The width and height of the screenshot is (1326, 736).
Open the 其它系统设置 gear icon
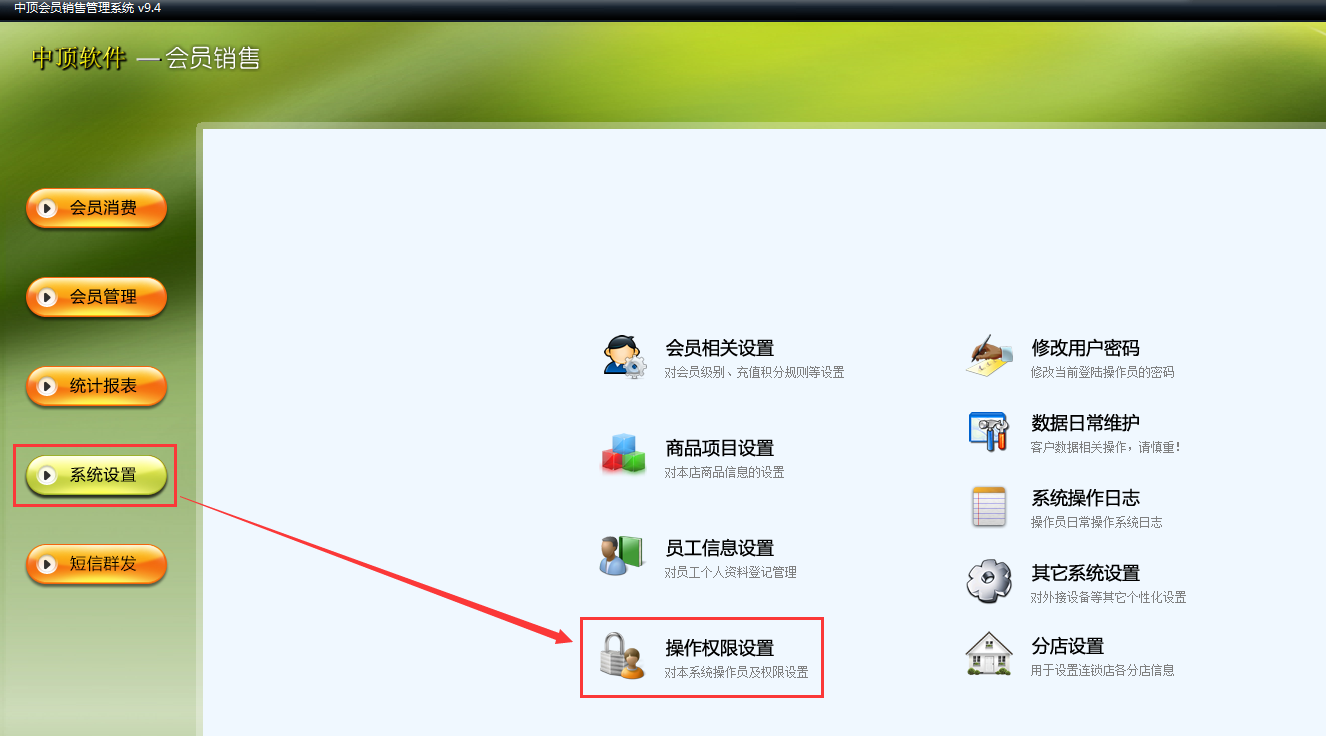click(x=989, y=580)
